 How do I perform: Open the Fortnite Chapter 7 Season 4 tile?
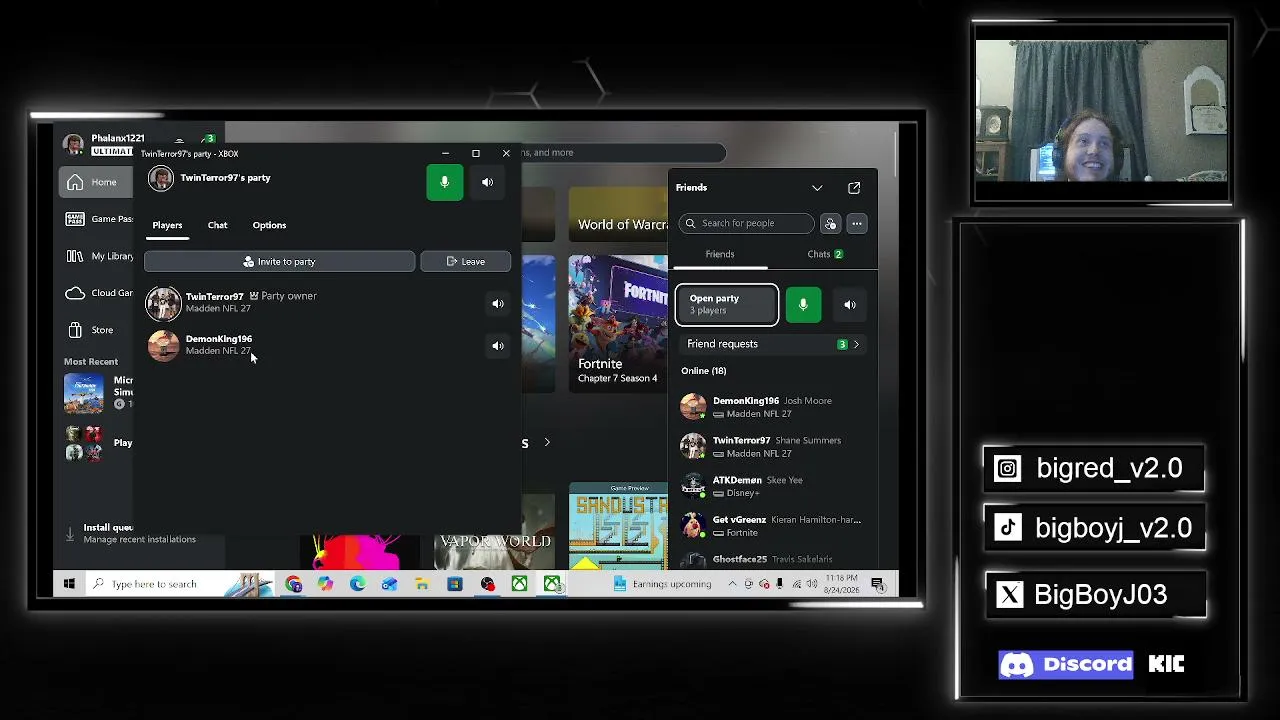(617, 323)
